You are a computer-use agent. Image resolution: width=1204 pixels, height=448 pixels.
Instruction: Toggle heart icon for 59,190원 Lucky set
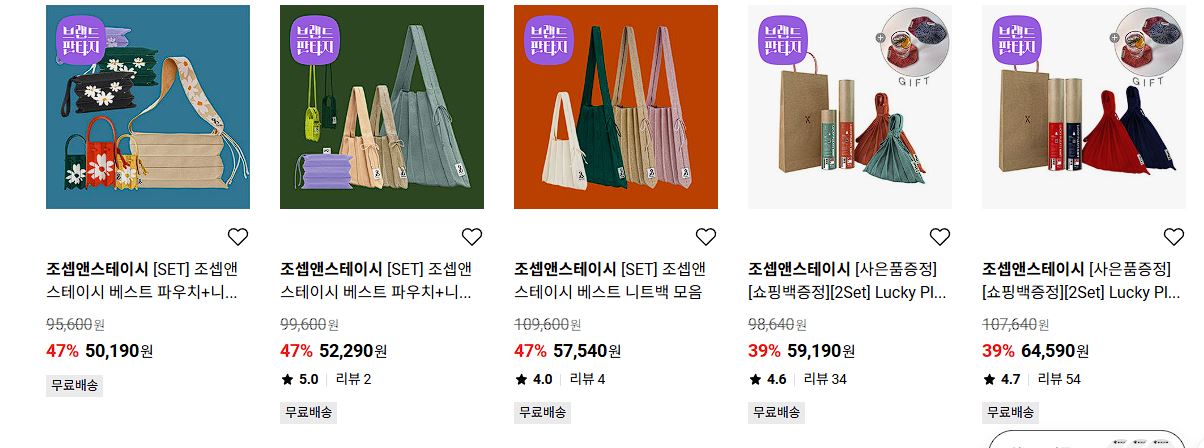pyautogui.click(x=940, y=237)
